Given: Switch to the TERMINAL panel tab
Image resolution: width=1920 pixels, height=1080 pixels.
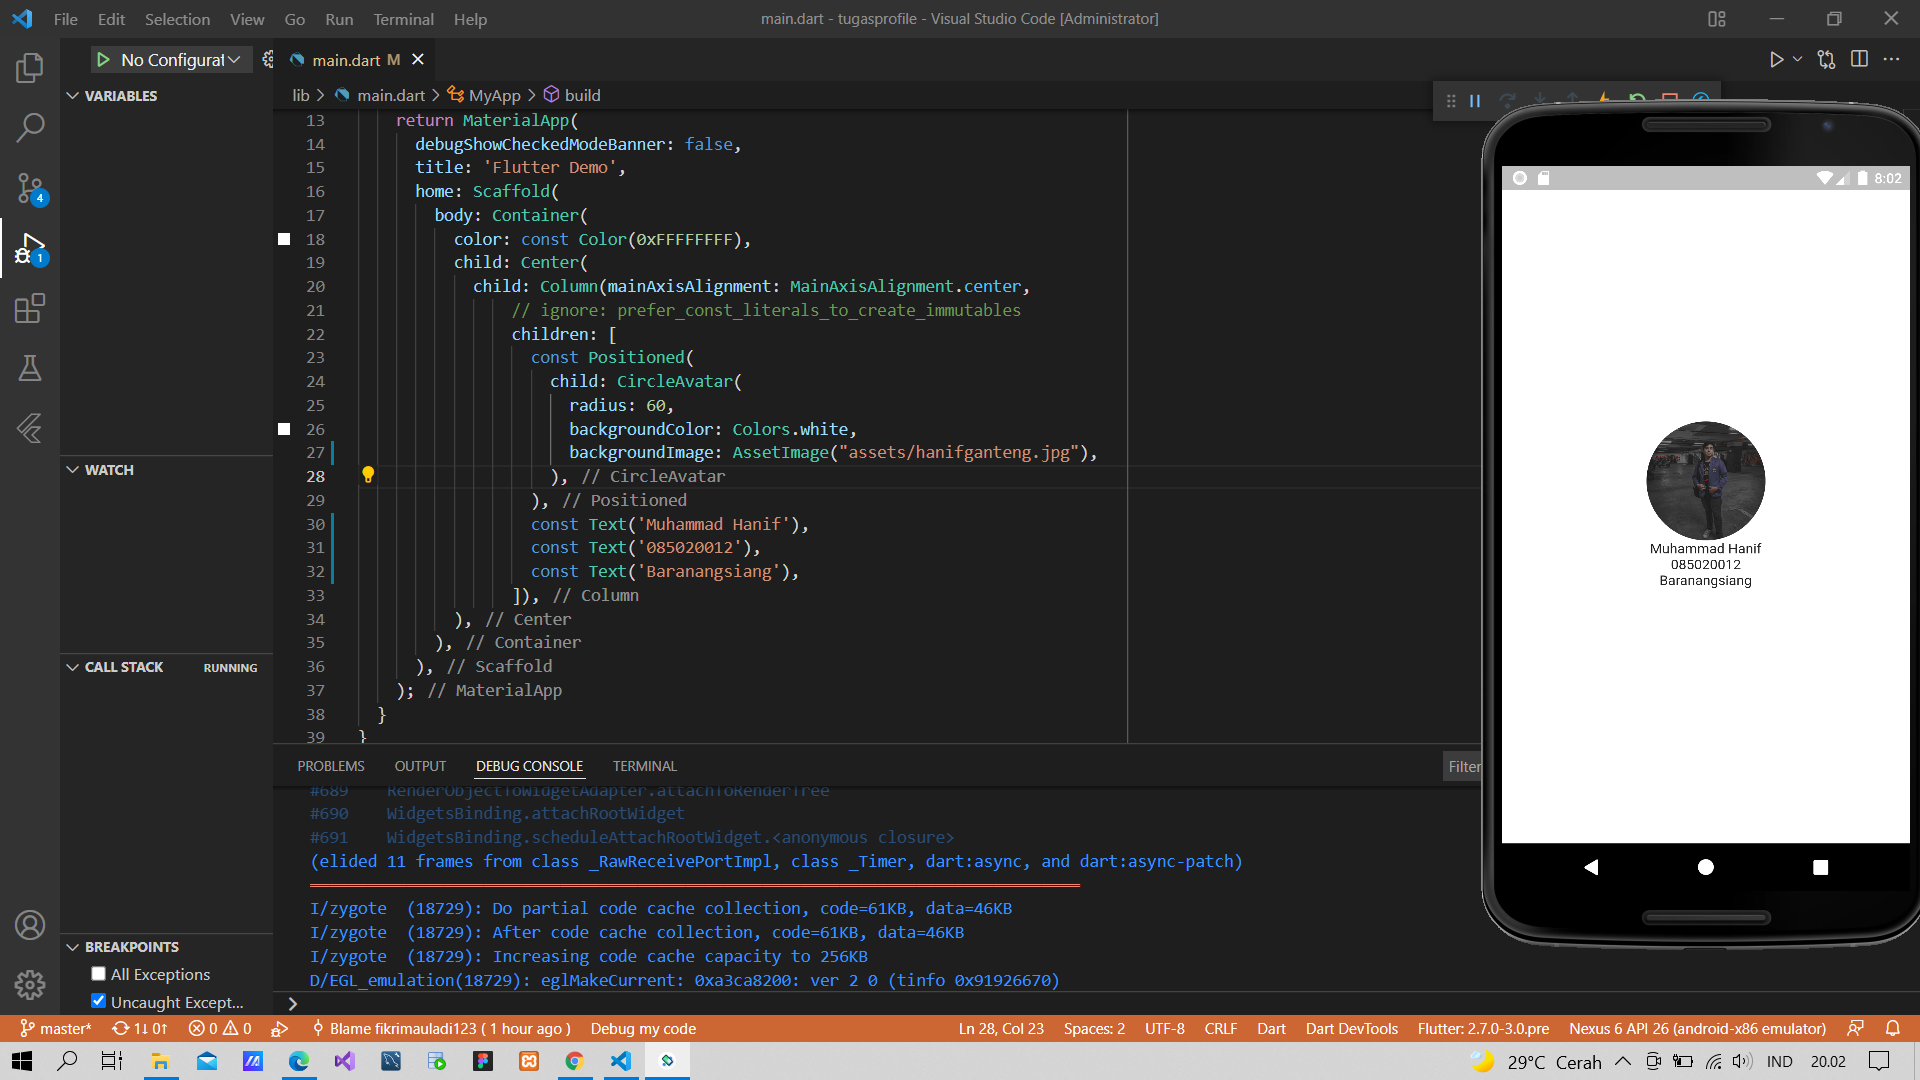Looking at the screenshot, I should coord(644,766).
